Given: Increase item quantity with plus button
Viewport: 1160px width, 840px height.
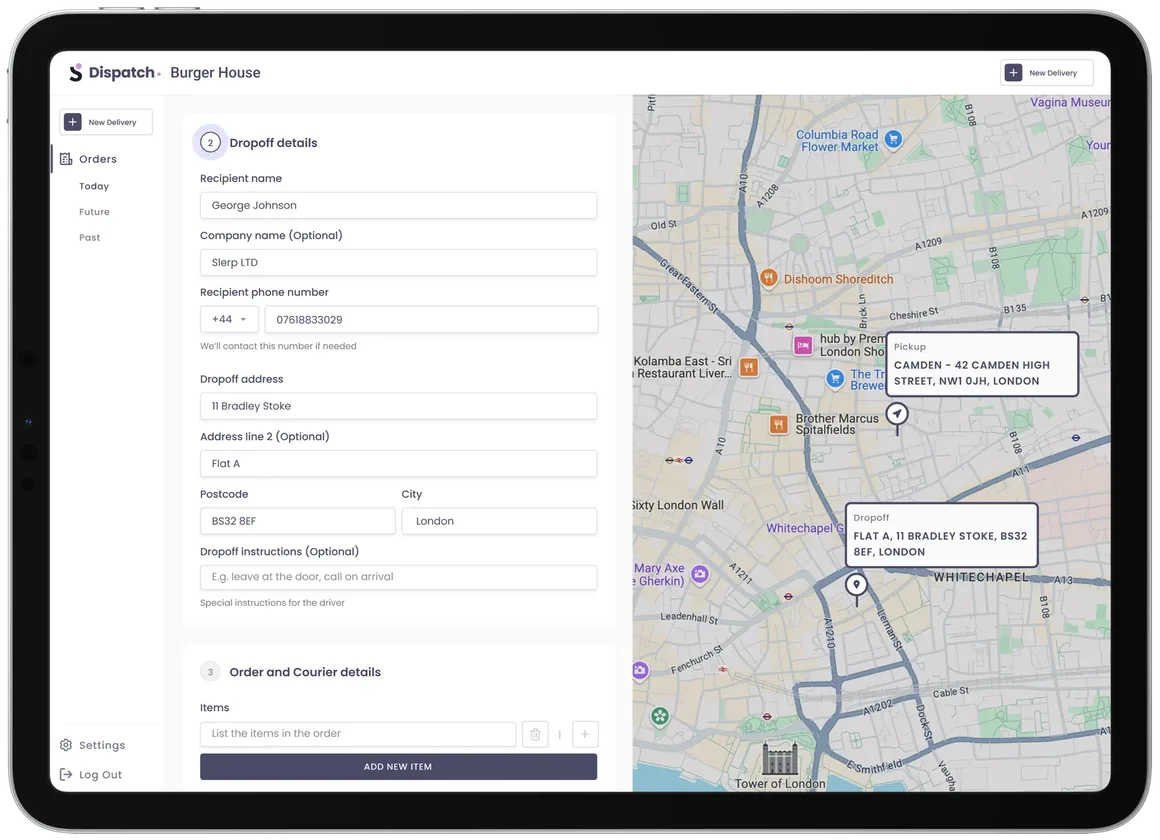Looking at the screenshot, I should coord(584,734).
